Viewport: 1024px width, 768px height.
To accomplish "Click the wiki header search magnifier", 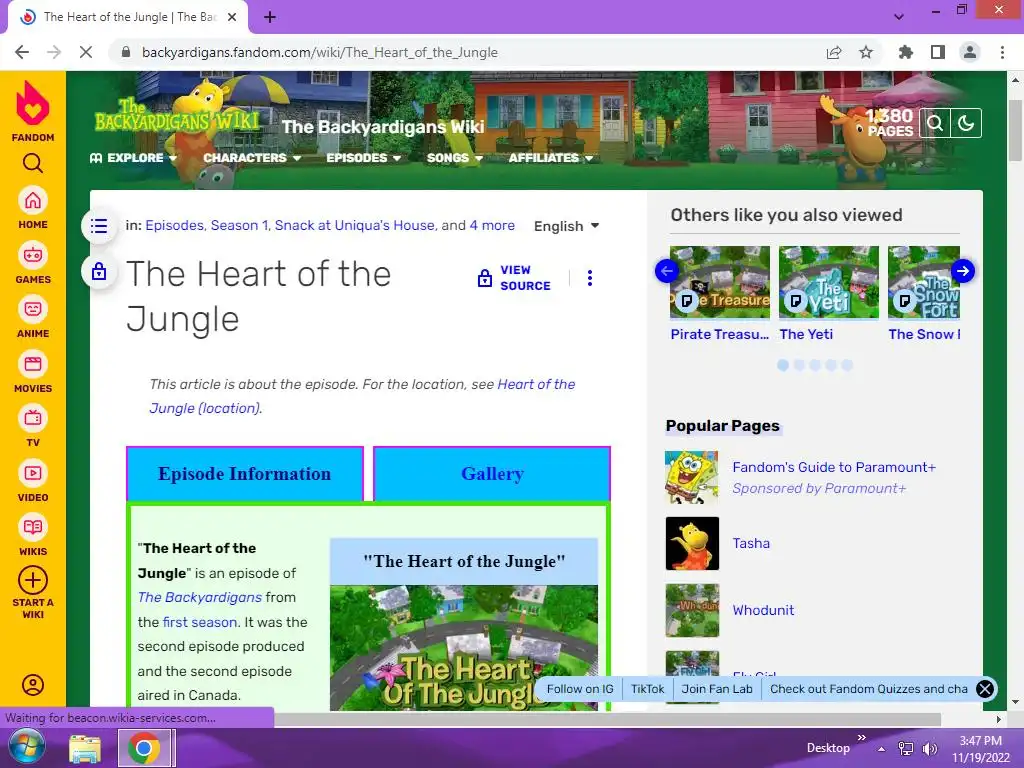I will tap(935, 123).
